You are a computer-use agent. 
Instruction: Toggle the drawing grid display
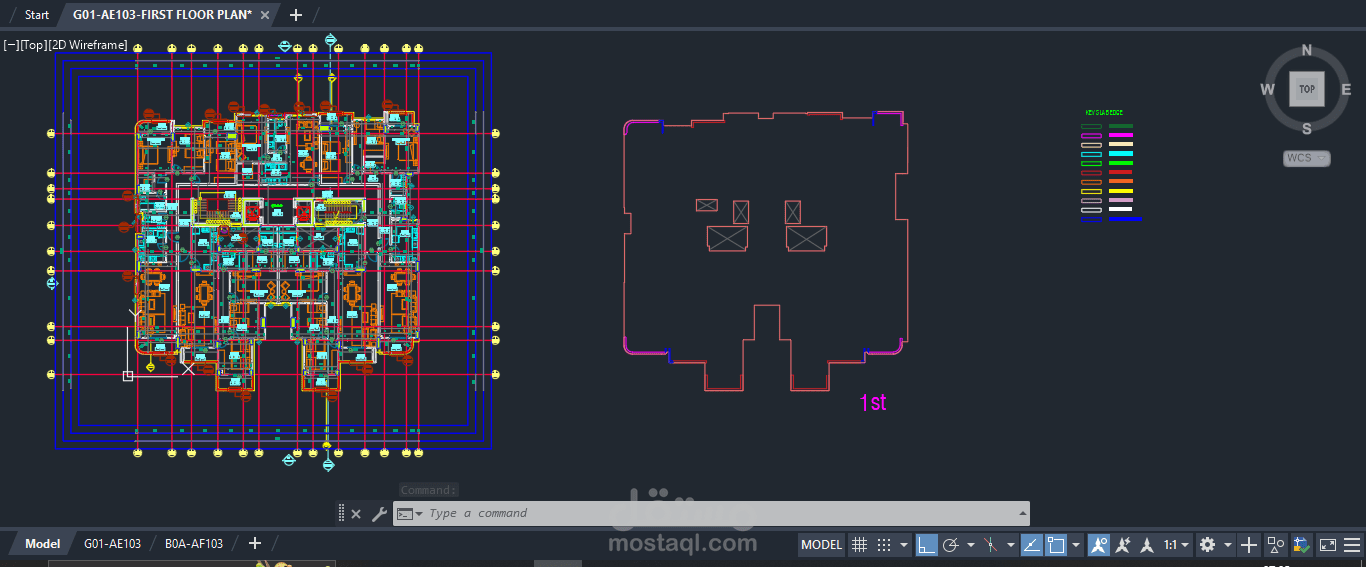click(859, 545)
